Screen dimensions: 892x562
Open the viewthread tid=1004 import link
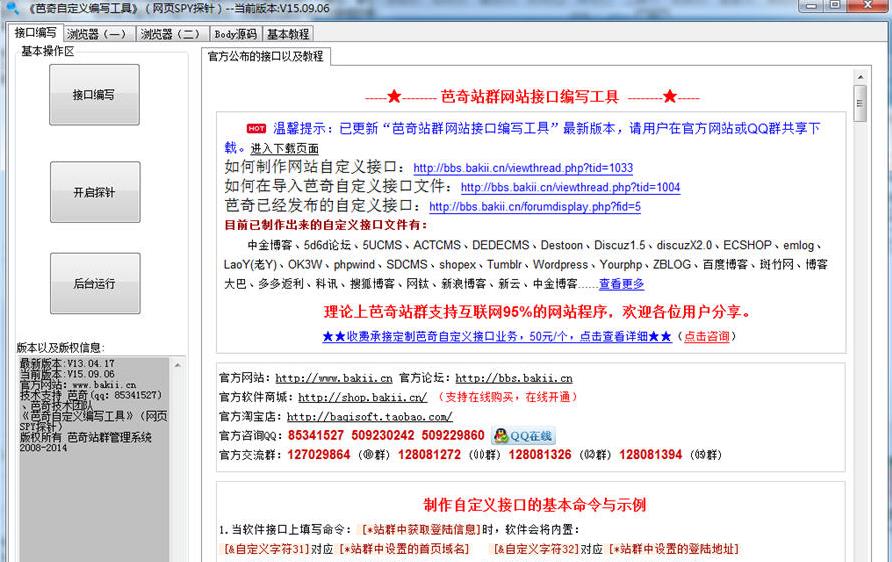pyautogui.click(x=570, y=187)
